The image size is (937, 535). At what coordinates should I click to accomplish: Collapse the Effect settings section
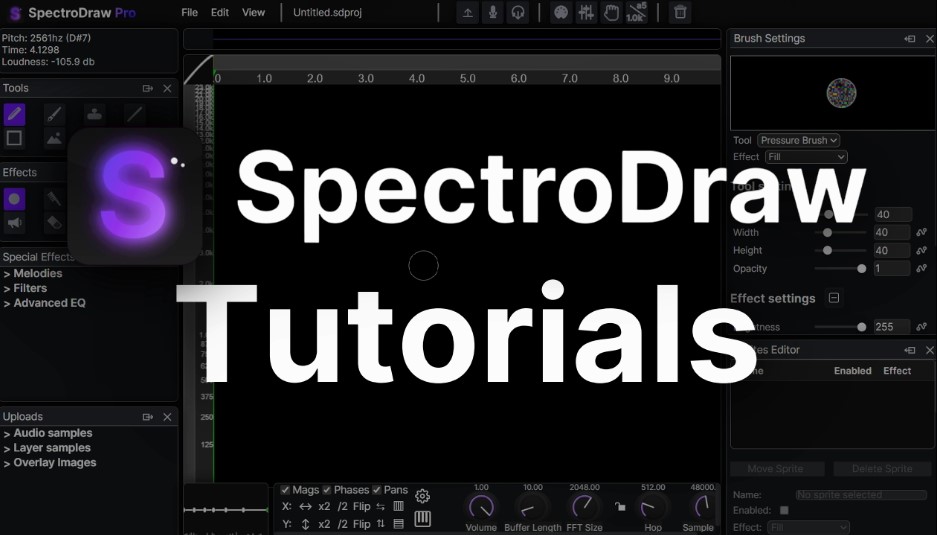coord(834,298)
